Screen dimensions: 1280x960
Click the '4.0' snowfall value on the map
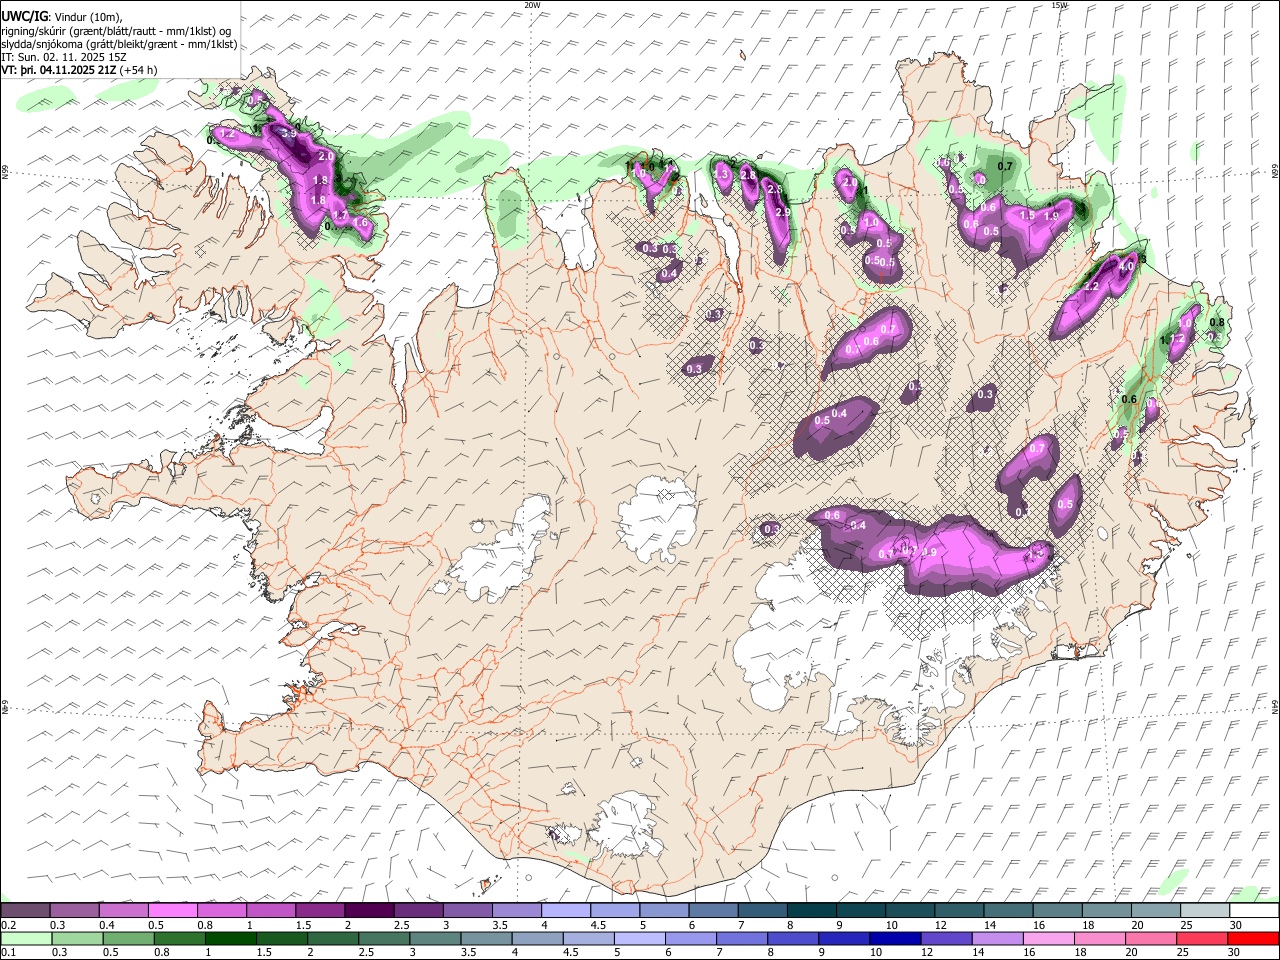pos(1127,267)
